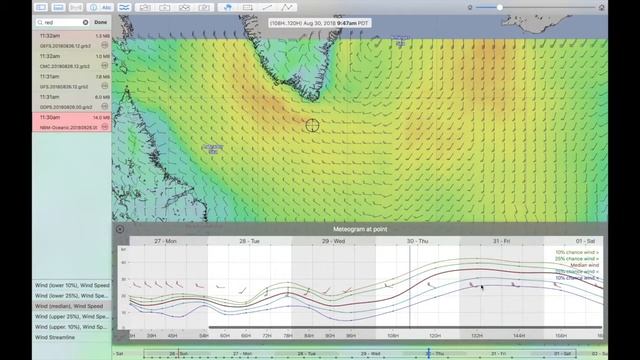The image size is (640, 360).
Task: Toggle the Abc labels toolbar button
Action: [x=107, y=7]
